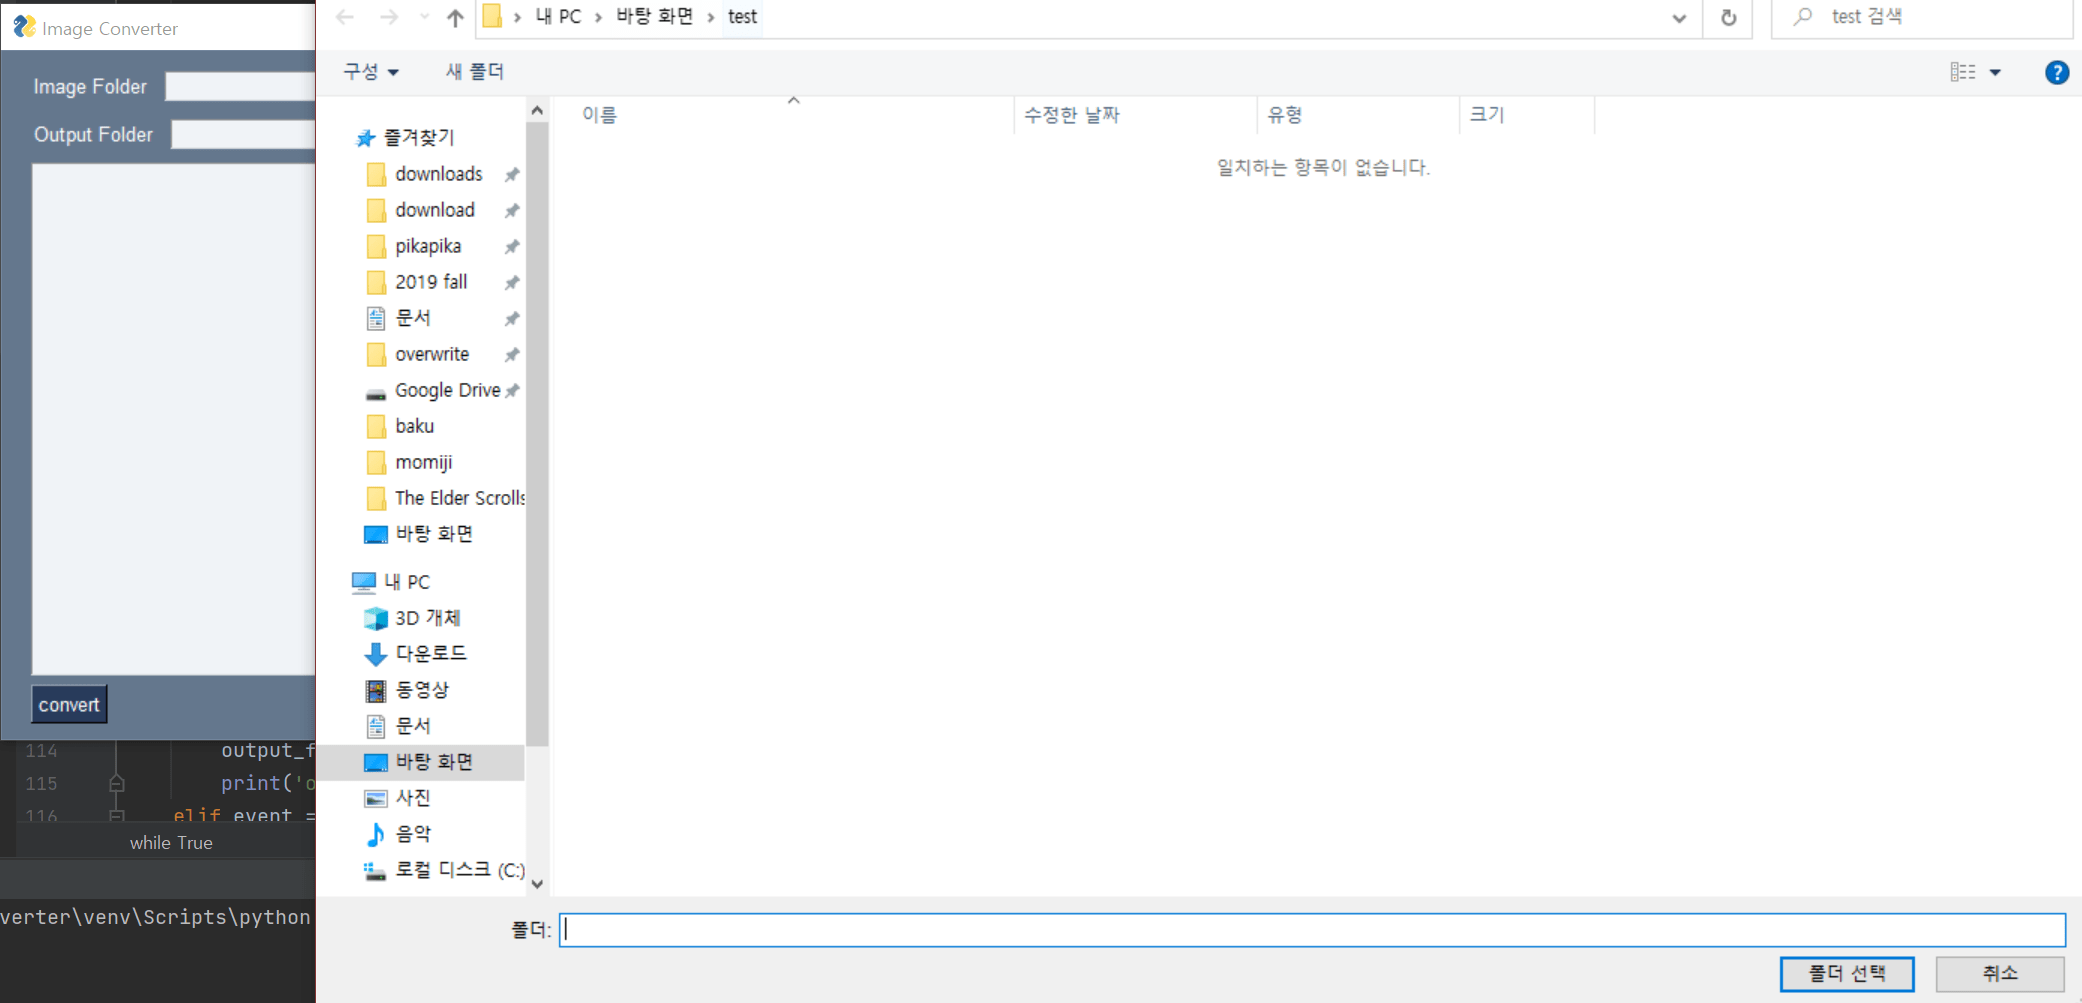Unpin the overwrite folder from quick access

pyautogui.click(x=511, y=353)
